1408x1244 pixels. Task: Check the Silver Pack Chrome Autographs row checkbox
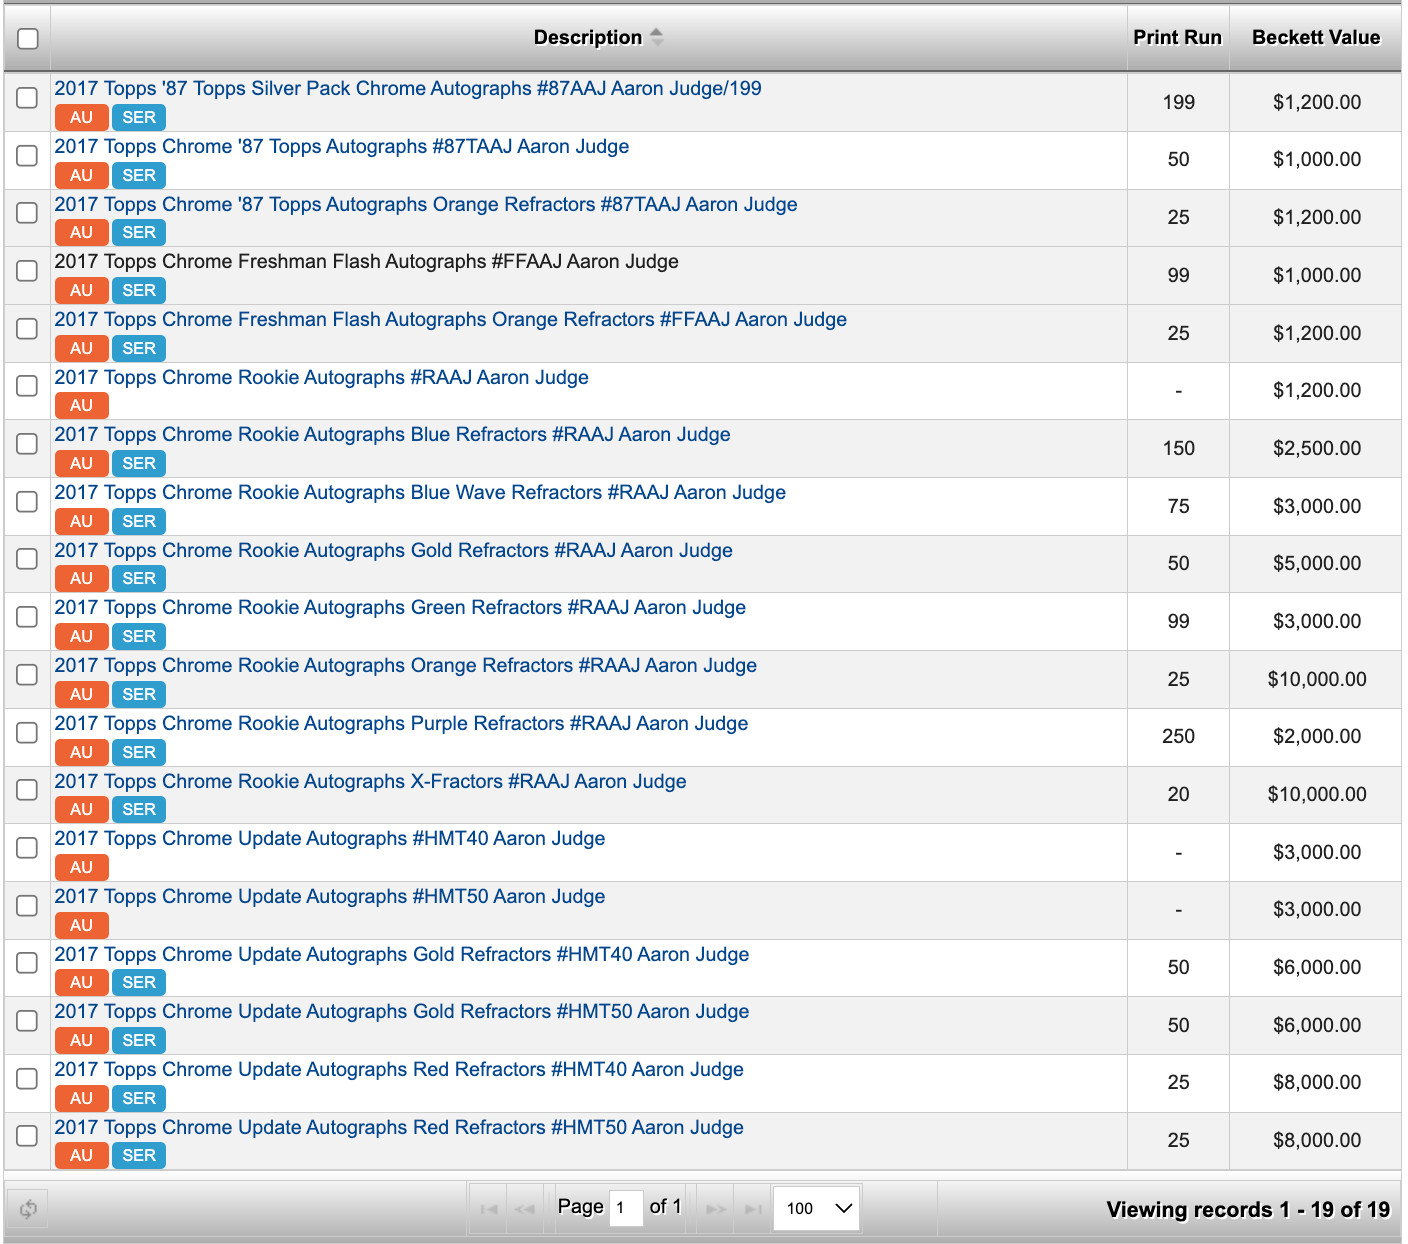(x=27, y=97)
